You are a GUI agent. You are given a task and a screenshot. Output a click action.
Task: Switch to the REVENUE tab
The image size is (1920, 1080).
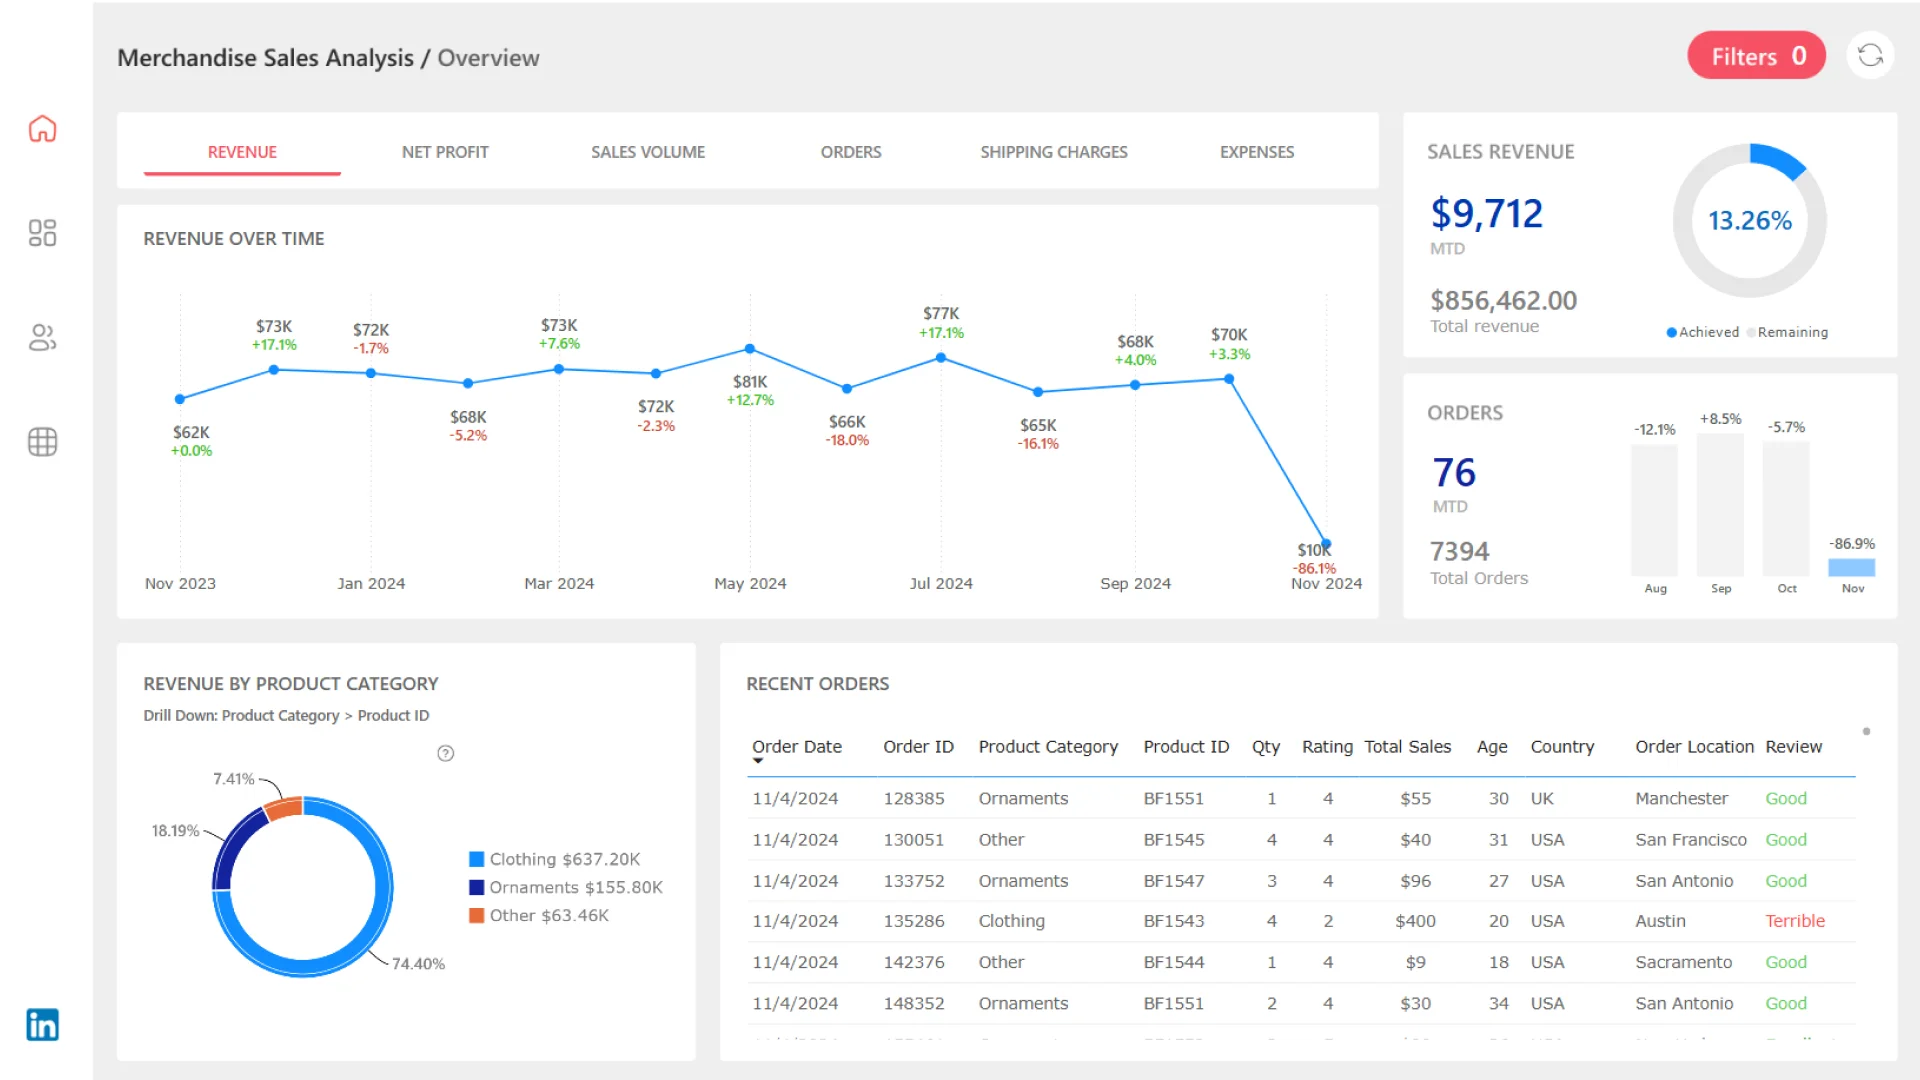[x=242, y=152]
